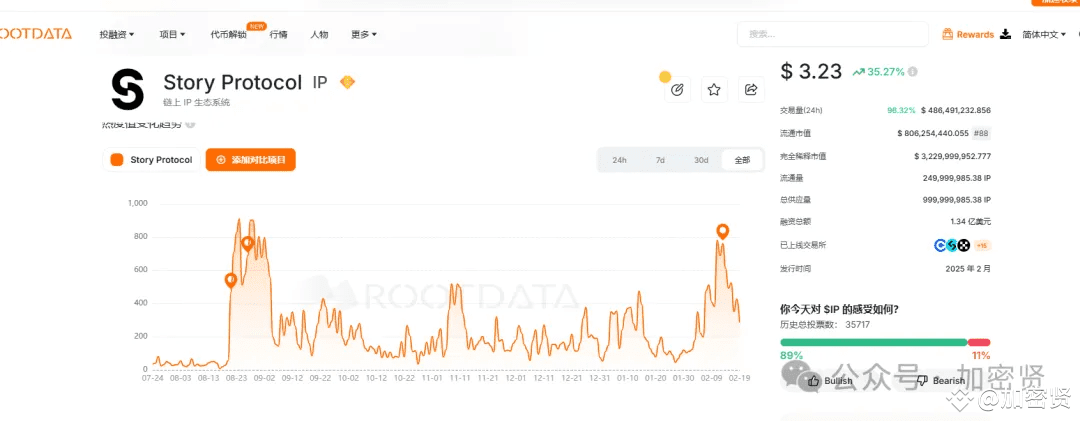Expand the 更多 navigation dropdown

click(x=364, y=34)
